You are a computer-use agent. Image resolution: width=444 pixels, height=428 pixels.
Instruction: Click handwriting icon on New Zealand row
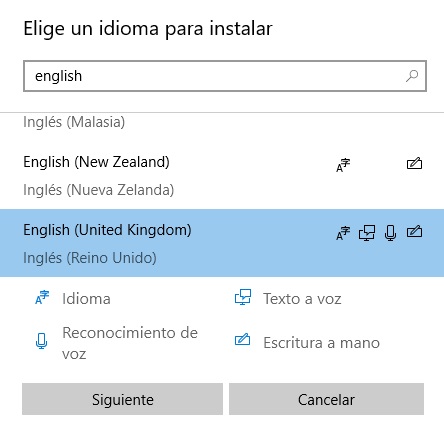click(414, 163)
